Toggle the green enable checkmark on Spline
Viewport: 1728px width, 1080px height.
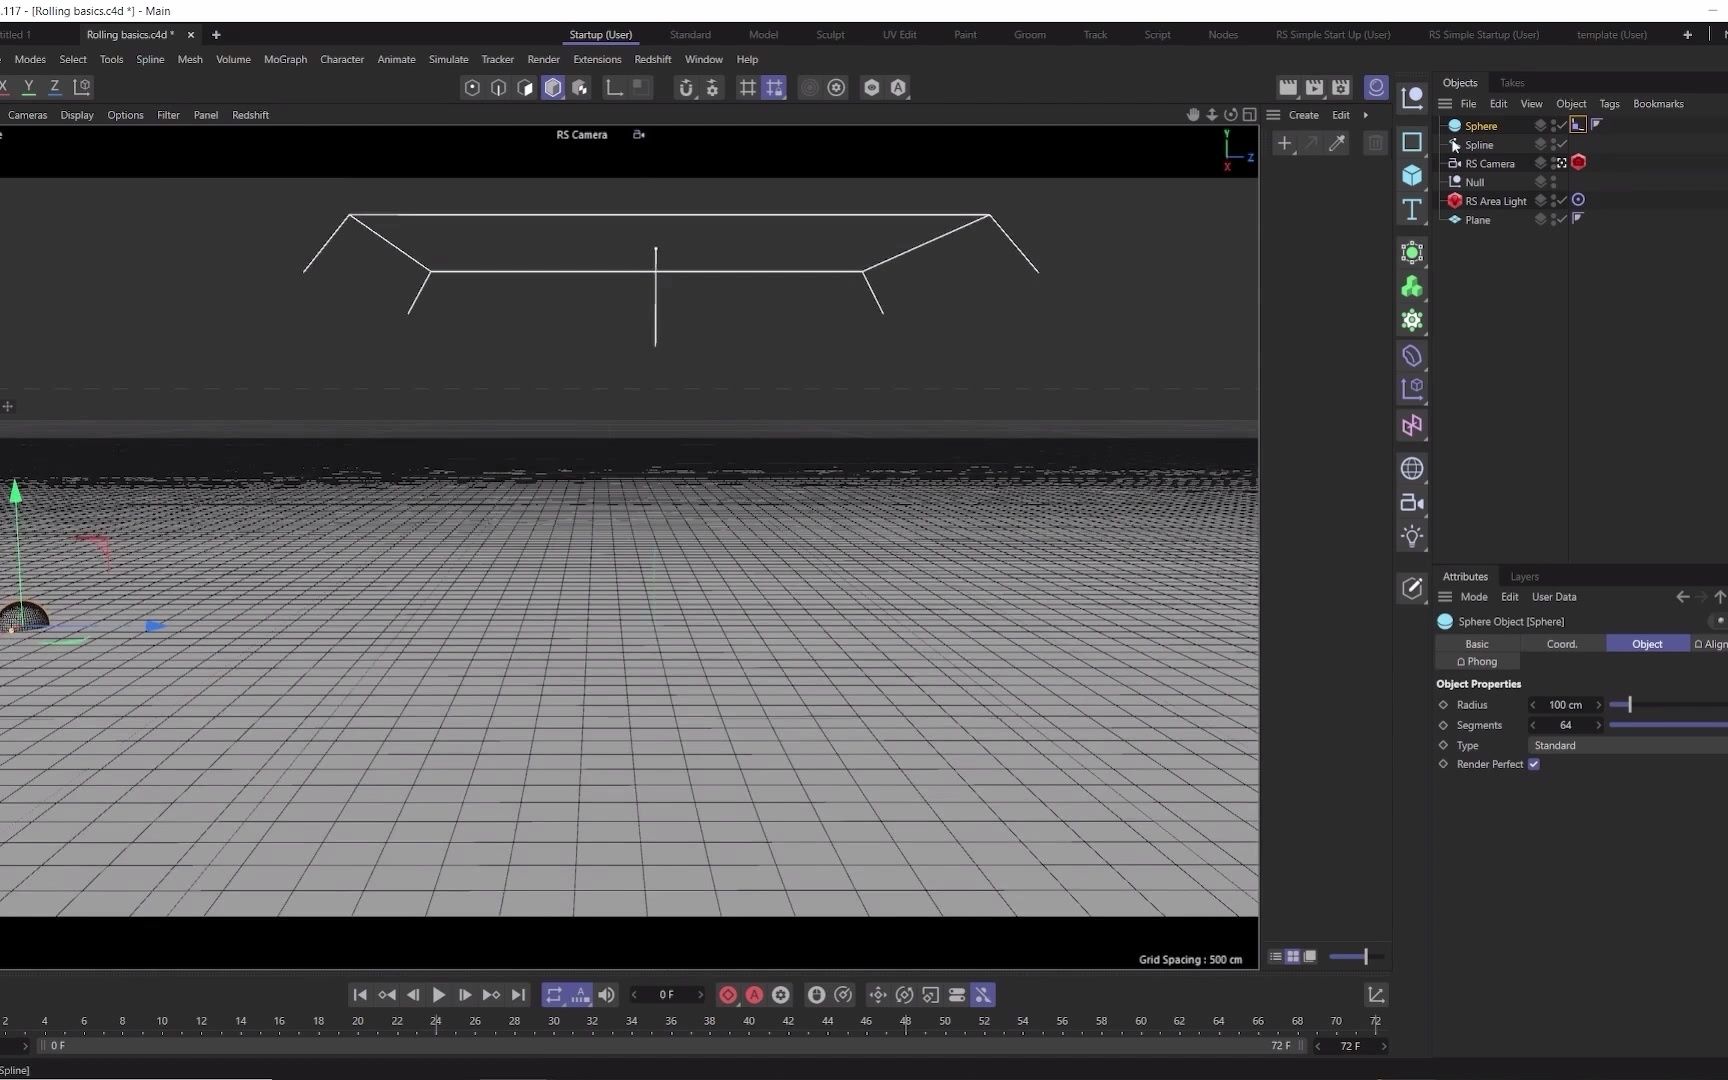[1560, 144]
